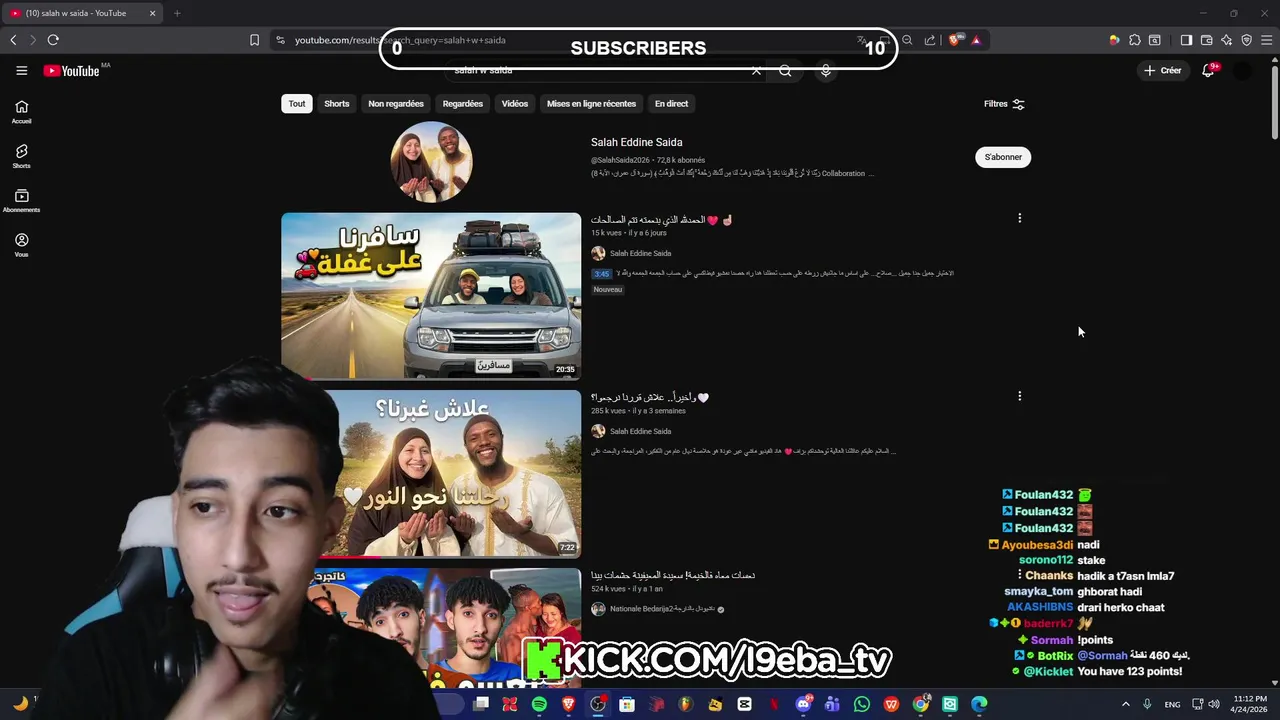
Task: Open the Leo AI sparkle icon
Action: [1226, 40]
